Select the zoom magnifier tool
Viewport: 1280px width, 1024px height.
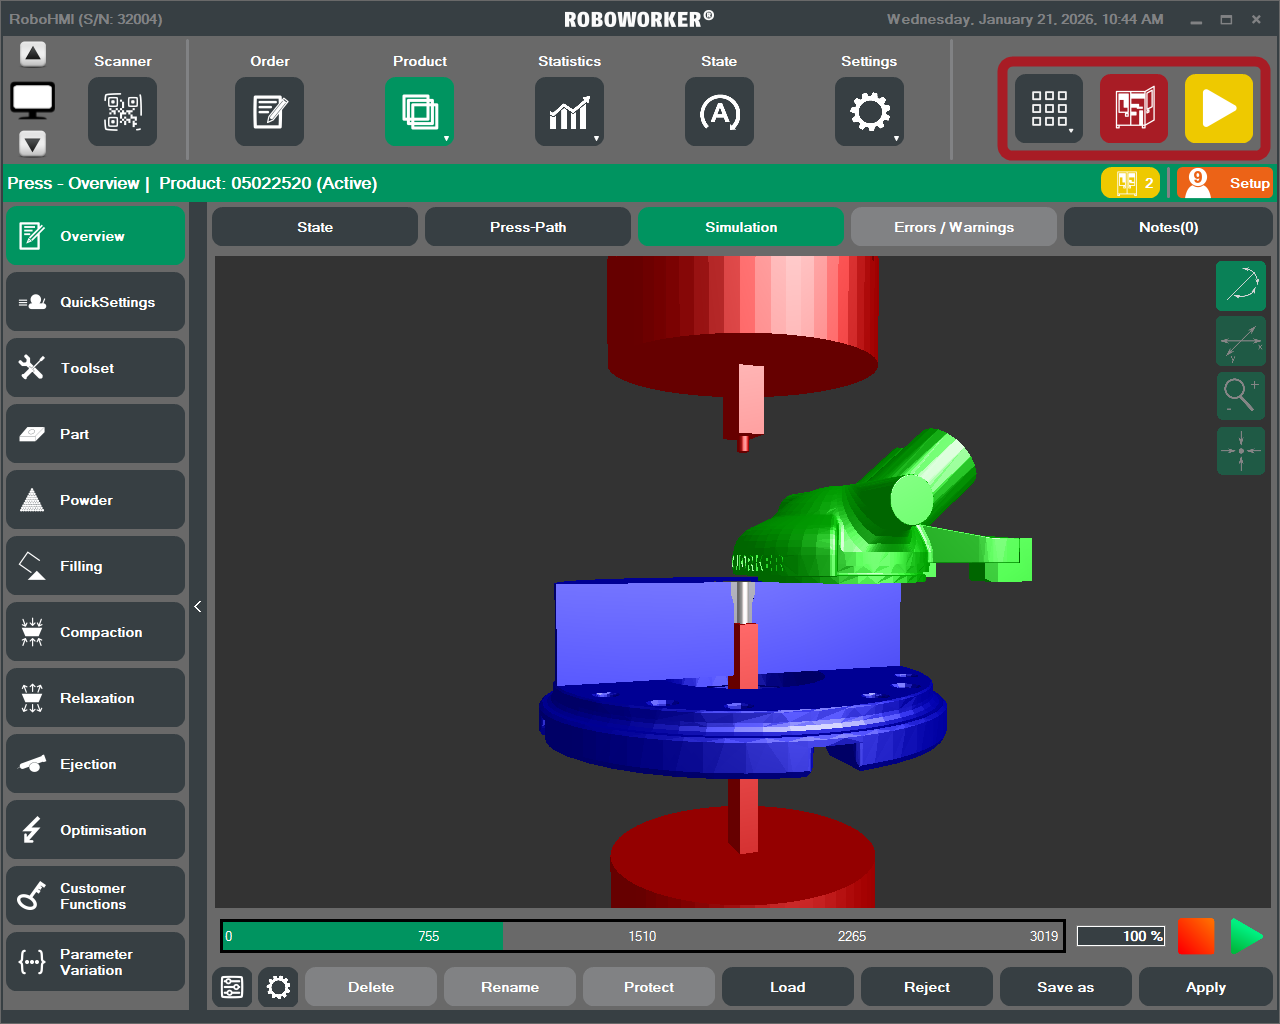coord(1241,395)
